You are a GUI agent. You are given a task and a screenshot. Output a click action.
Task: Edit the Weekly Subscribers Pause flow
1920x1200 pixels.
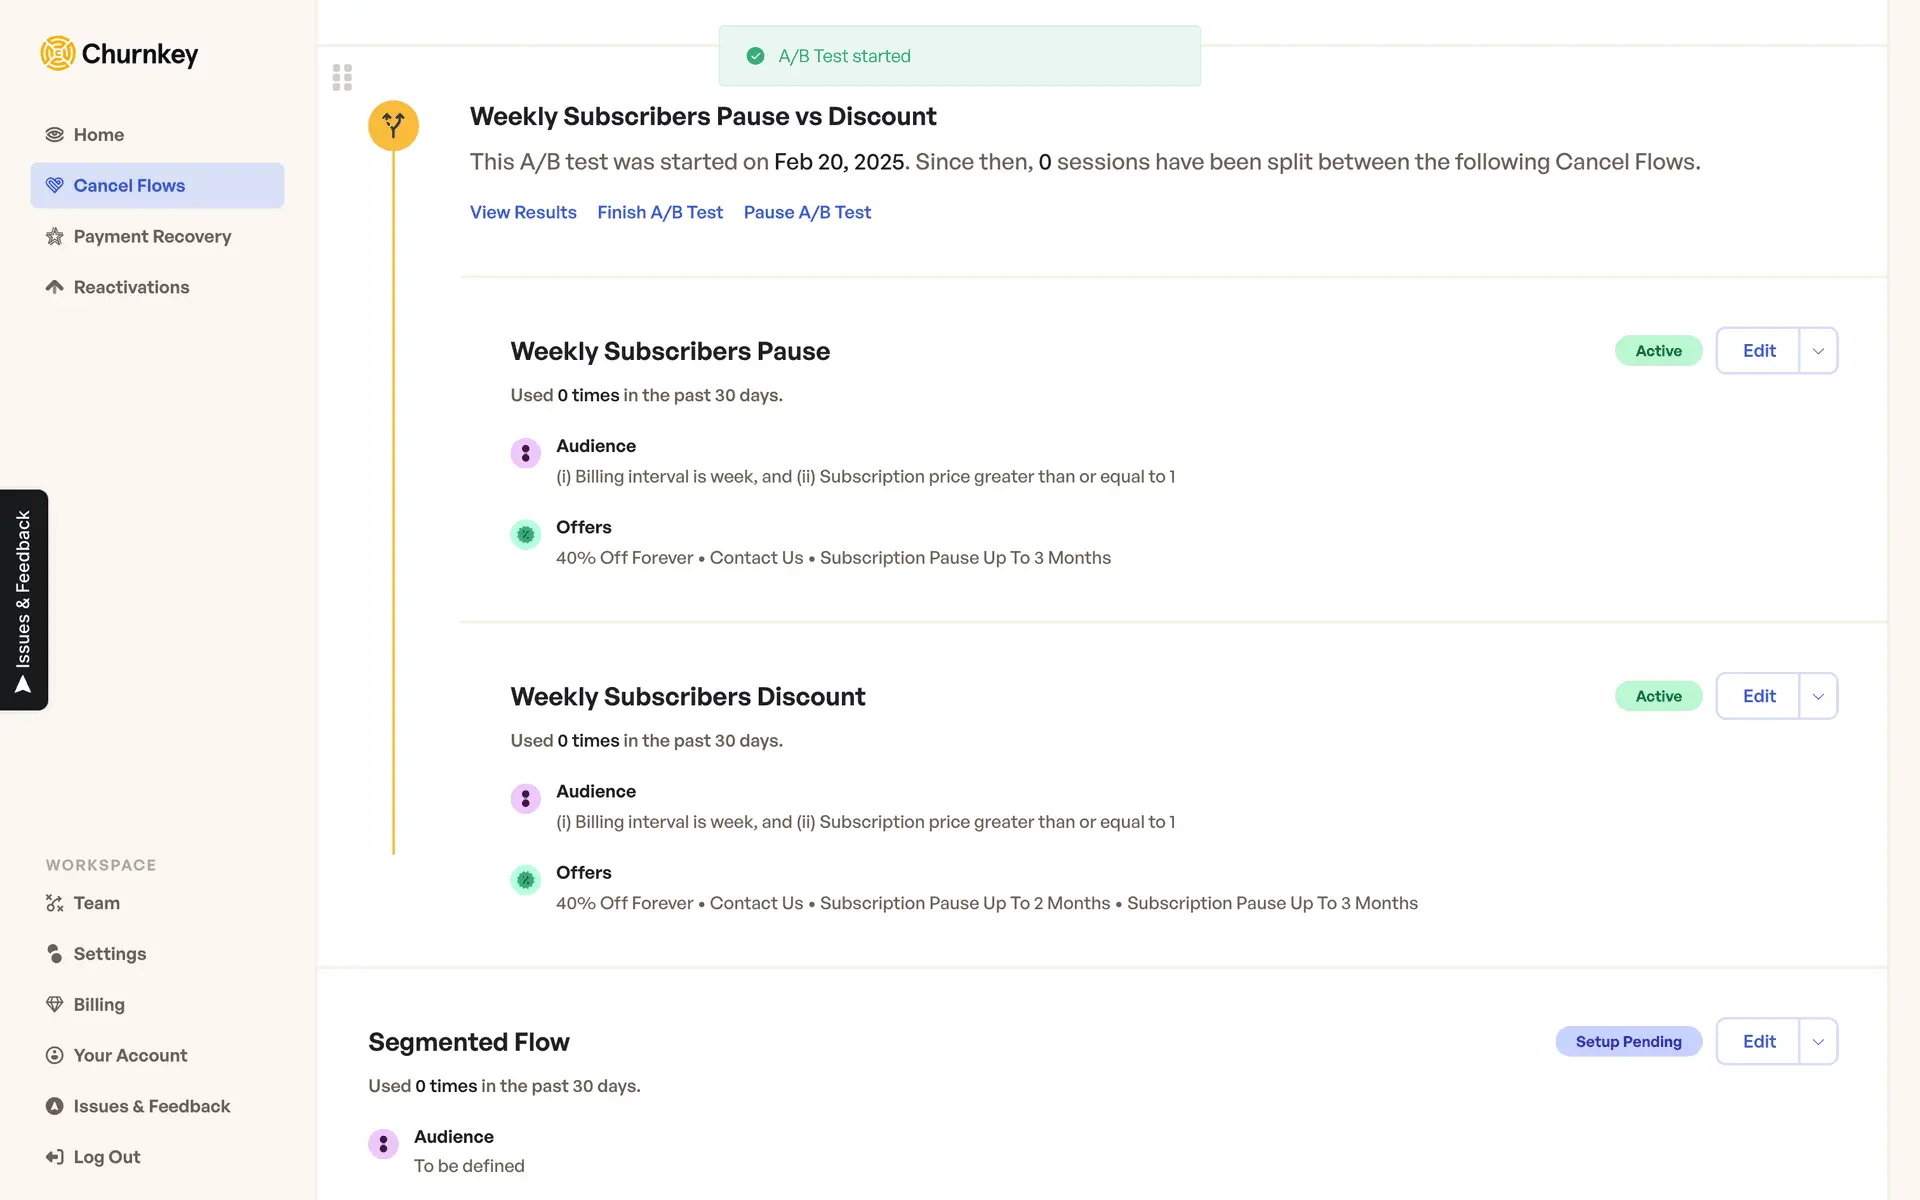click(x=1758, y=351)
